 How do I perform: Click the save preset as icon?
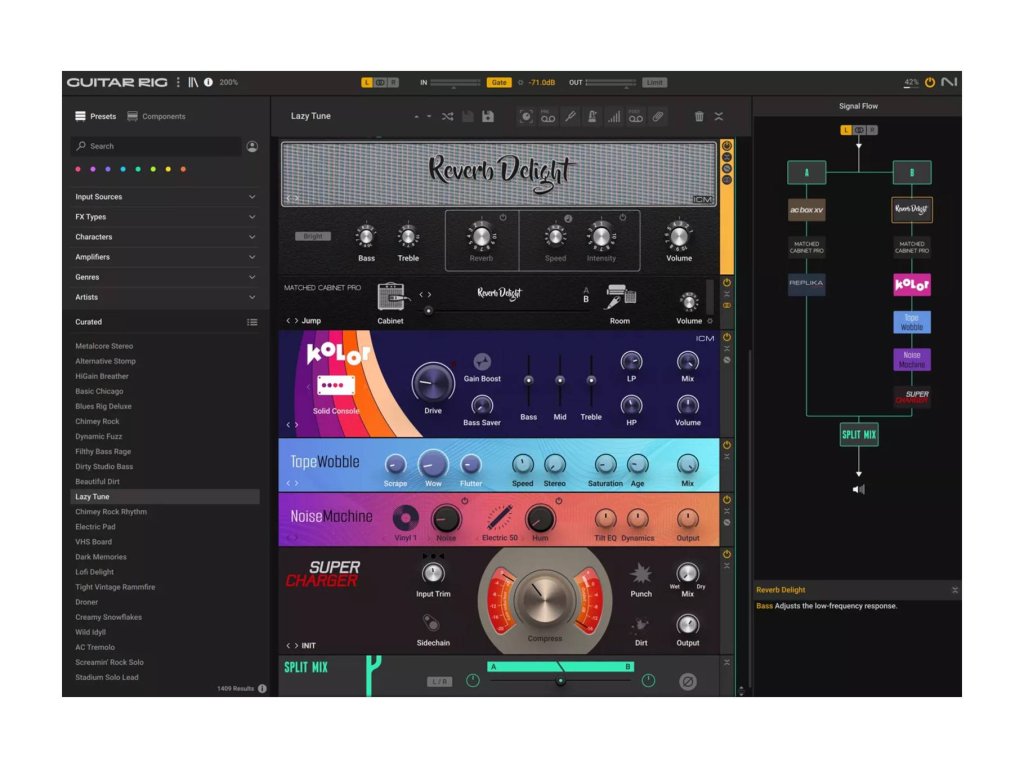tap(488, 116)
